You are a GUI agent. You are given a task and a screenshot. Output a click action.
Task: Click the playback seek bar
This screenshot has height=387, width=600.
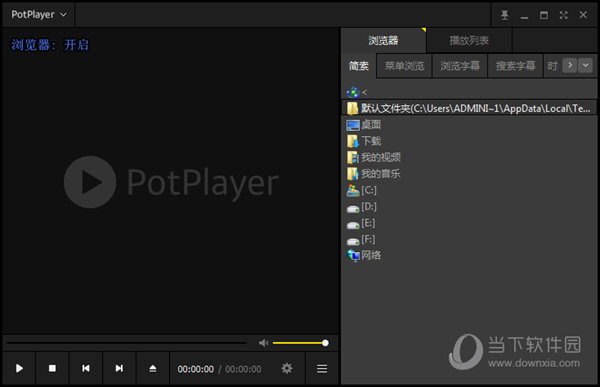click(x=126, y=343)
